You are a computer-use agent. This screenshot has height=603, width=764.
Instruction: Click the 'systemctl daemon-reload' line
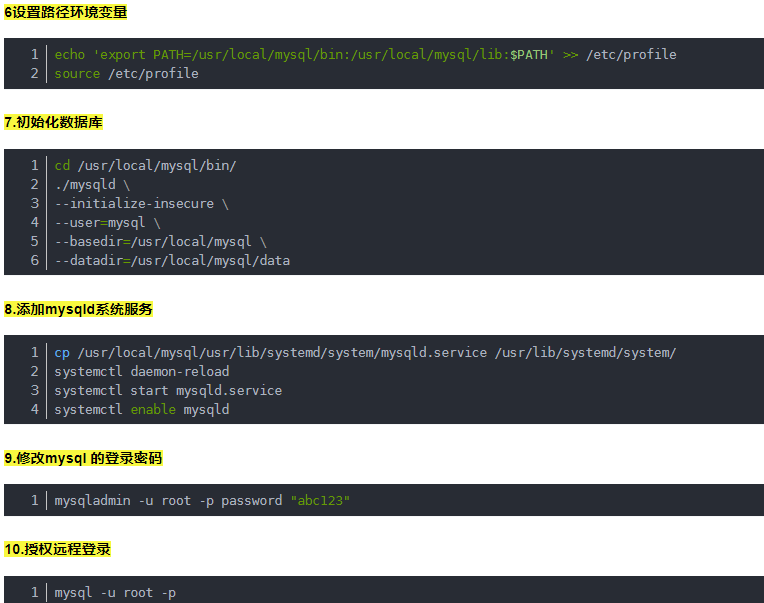click(141, 372)
